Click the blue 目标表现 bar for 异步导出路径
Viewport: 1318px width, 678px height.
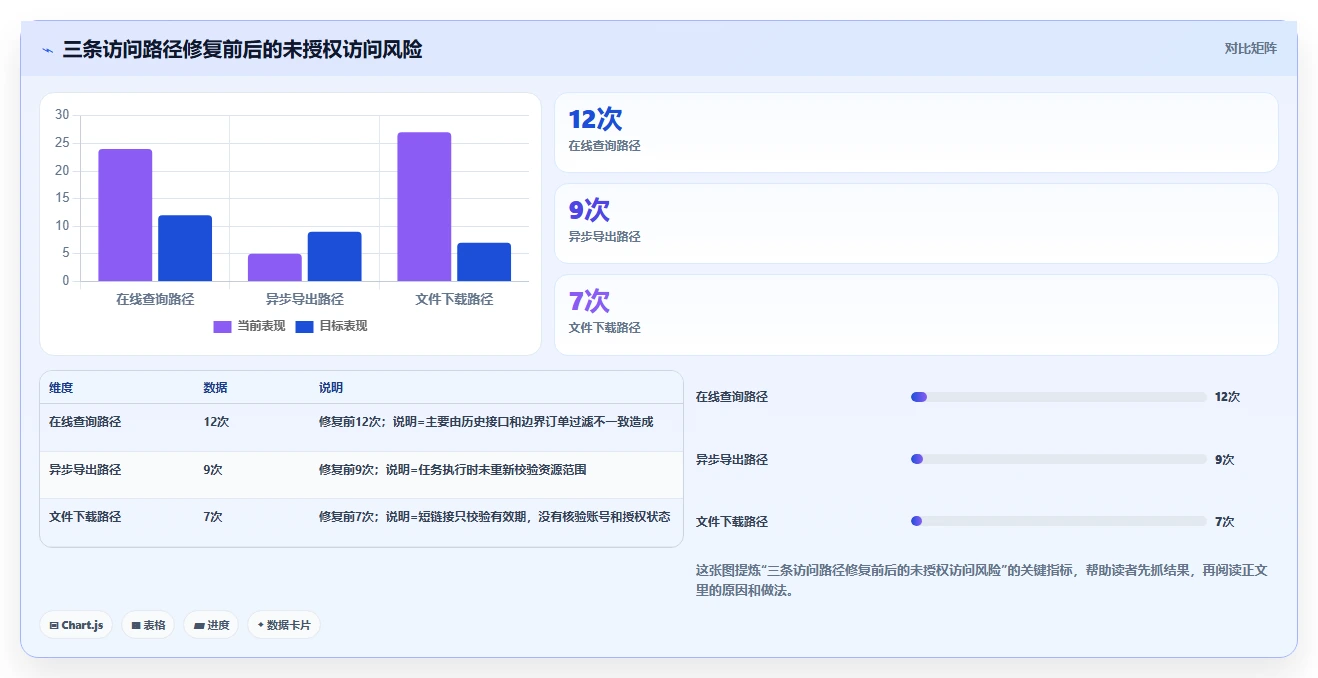tap(335, 256)
